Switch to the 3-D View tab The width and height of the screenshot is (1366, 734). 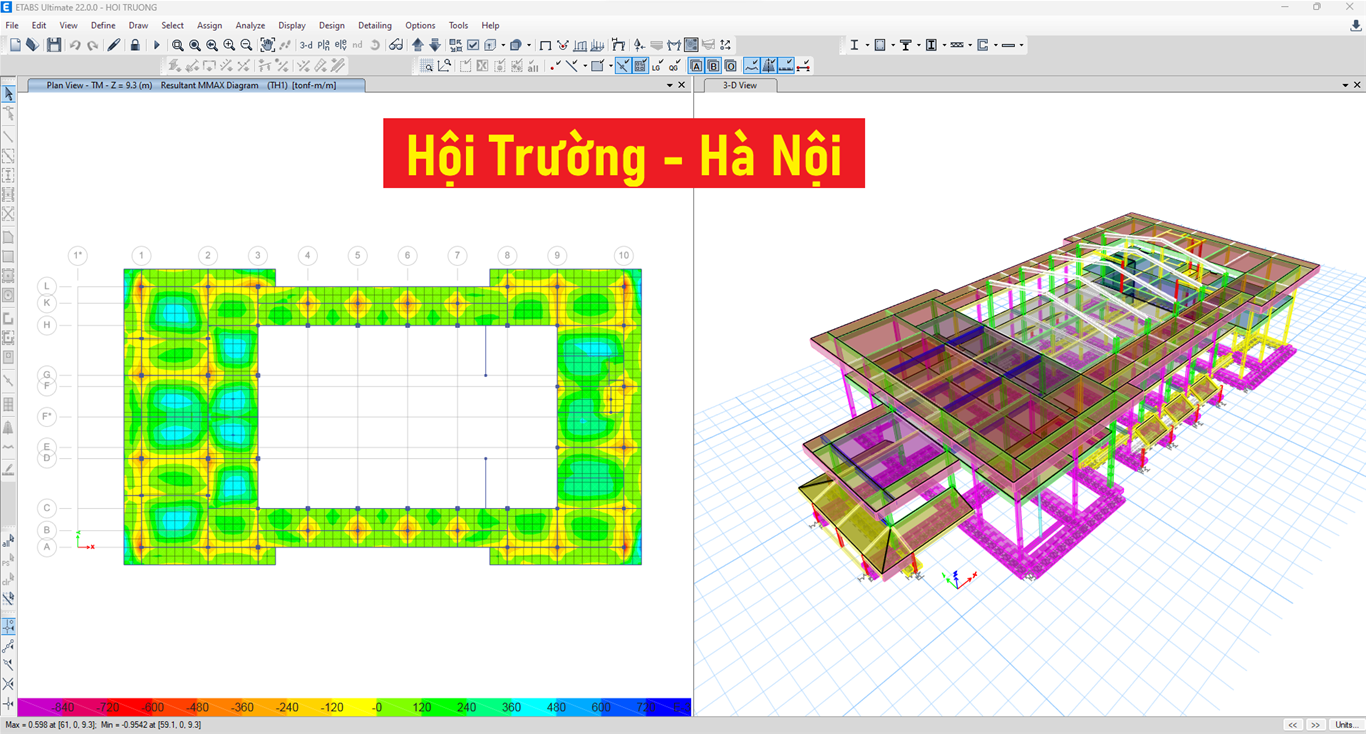[739, 85]
